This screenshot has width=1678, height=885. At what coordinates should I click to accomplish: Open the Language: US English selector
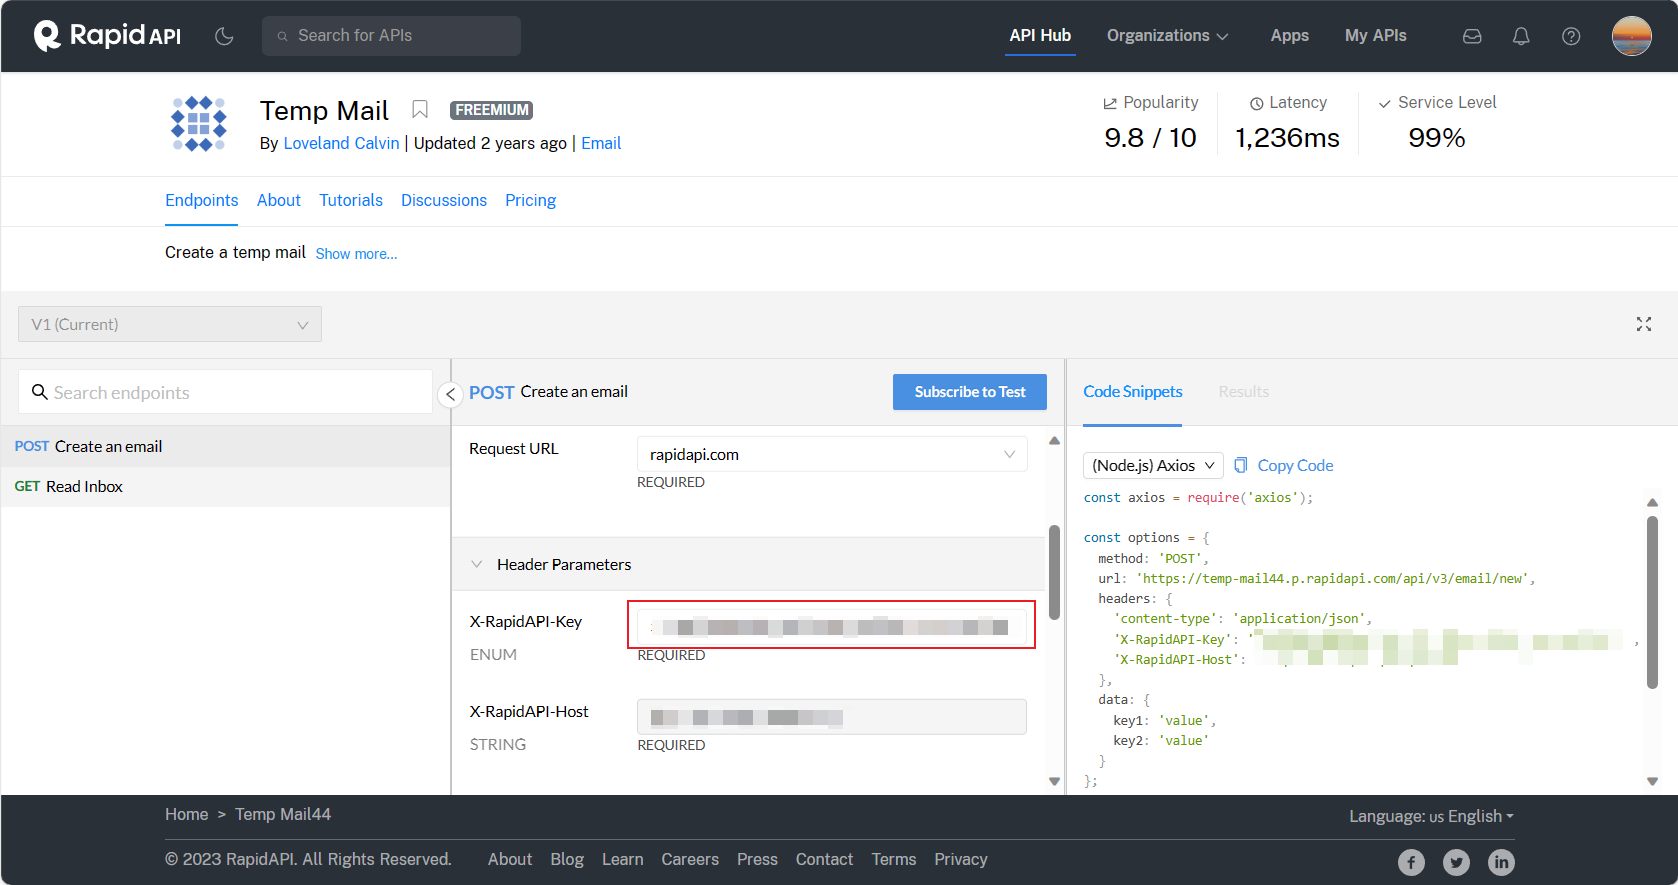1431,816
